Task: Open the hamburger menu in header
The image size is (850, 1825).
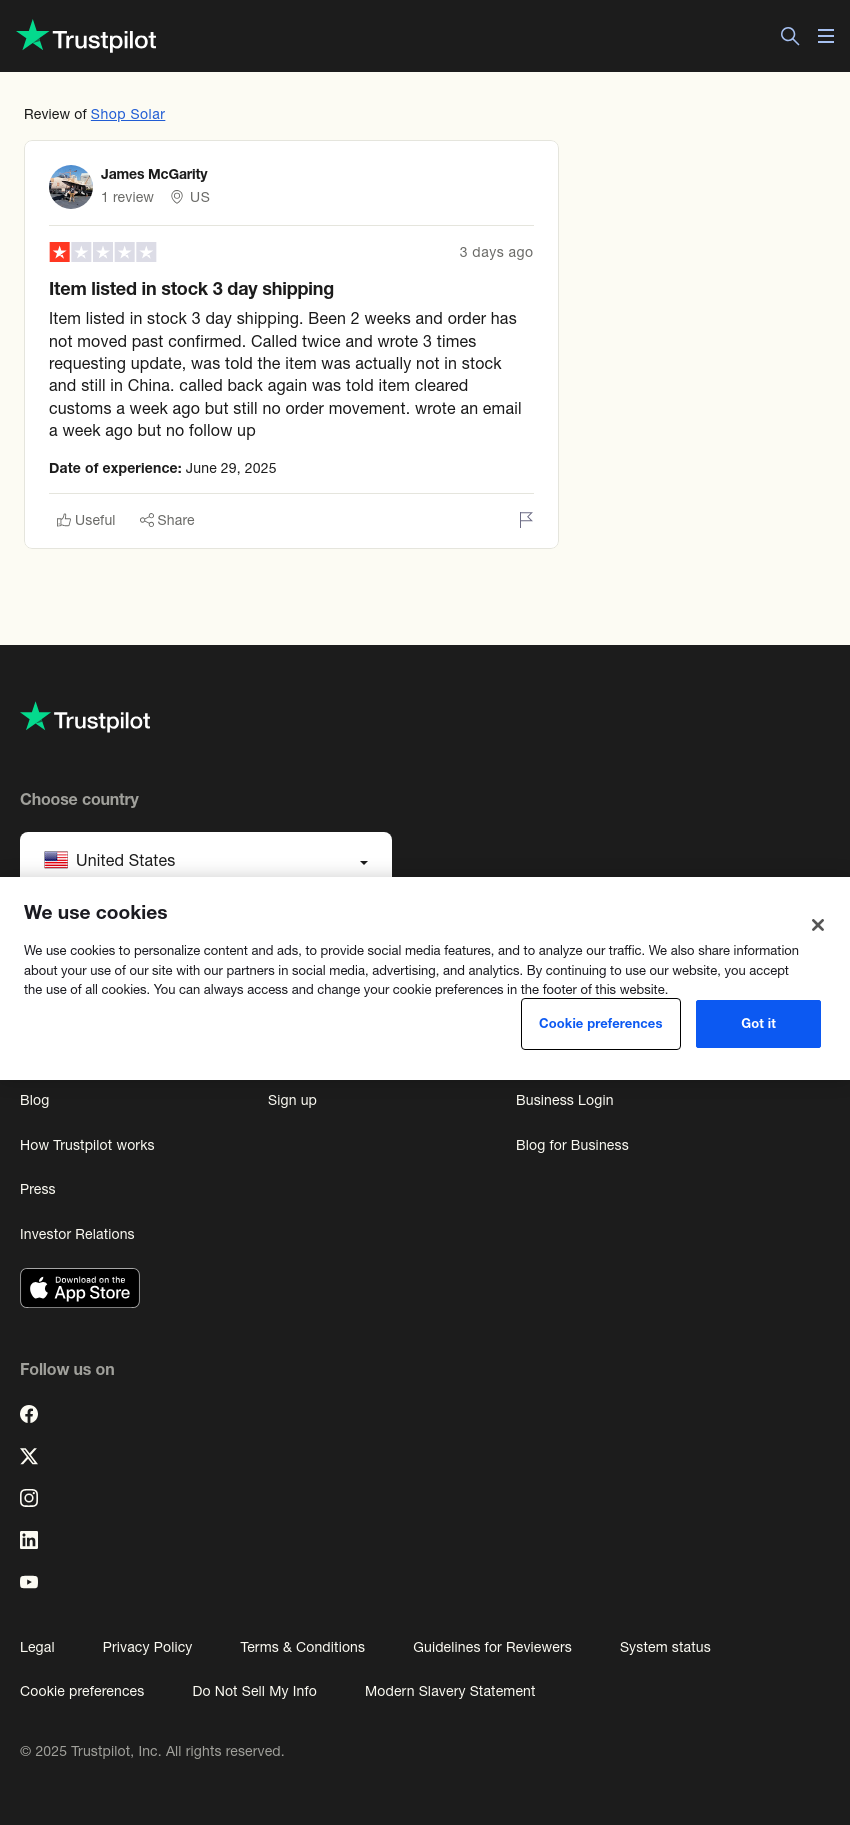Action: (826, 36)
